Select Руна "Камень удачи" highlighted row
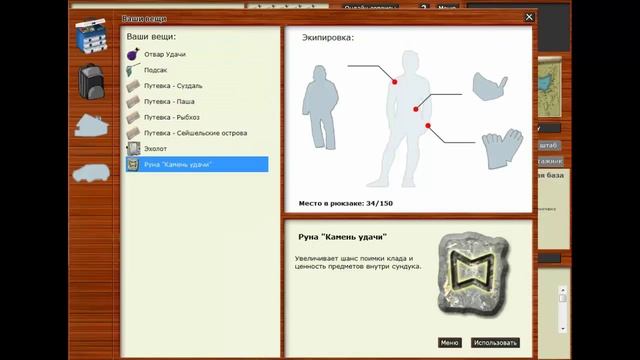The width and height of the screenshot is (640, 360). [x=197, y=164]
